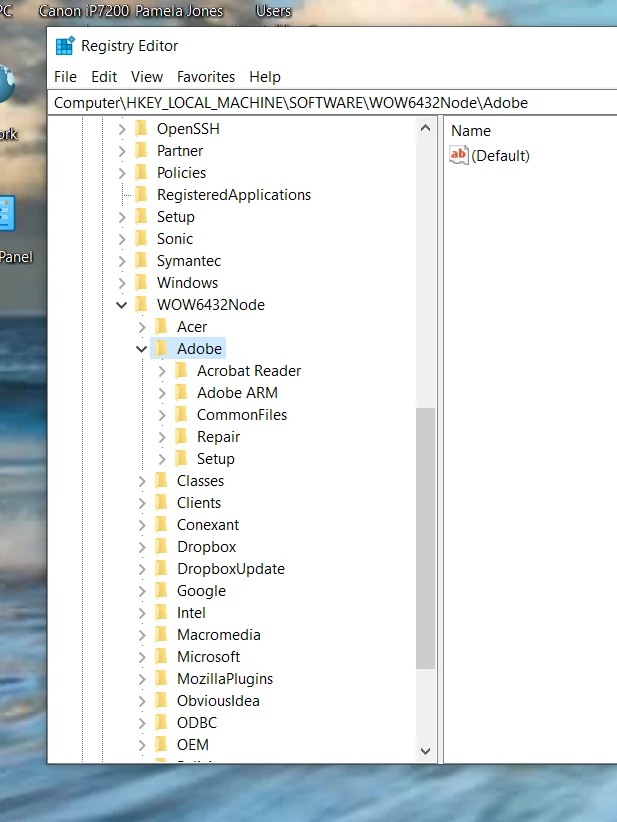Open the Pamela Jones desktop shortcut

[x=178, y=10]
